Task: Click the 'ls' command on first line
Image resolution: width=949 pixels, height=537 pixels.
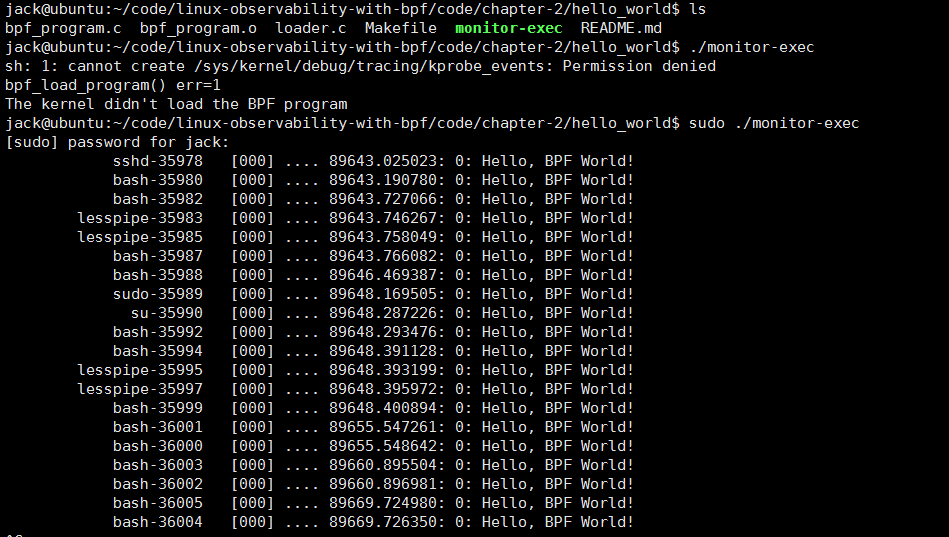Action: click(698, 9)
